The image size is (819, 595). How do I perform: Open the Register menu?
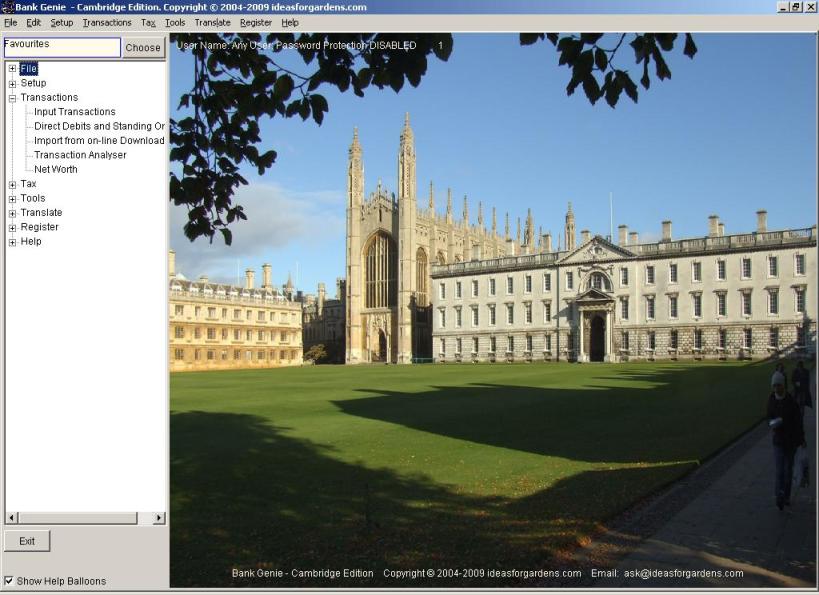[256, 22]
